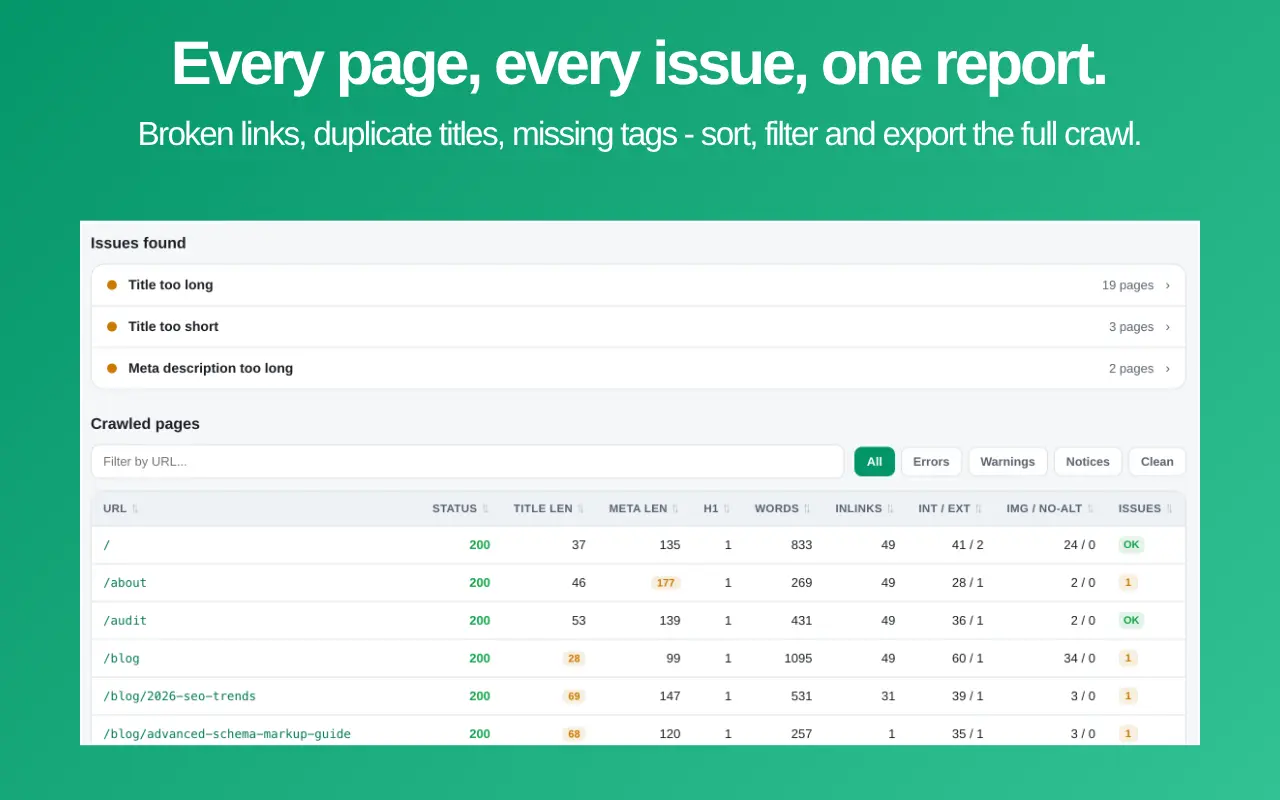This screenshot has height=800, width=1280.
Task: Open the /about page link
Action: (125, 583)
